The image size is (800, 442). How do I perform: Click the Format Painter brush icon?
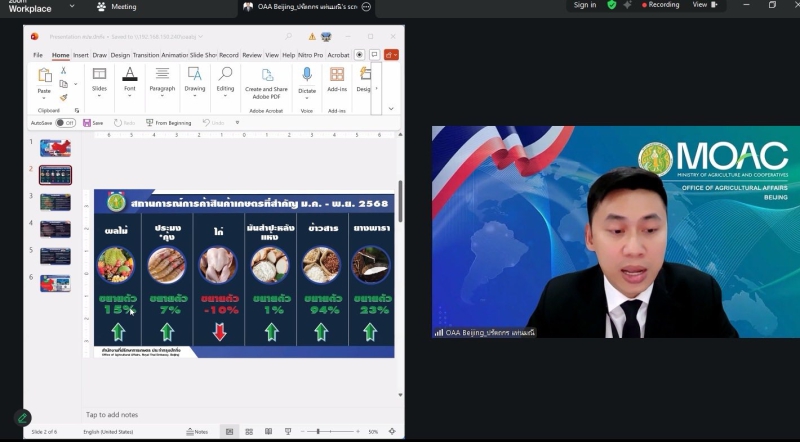[63, 97]
